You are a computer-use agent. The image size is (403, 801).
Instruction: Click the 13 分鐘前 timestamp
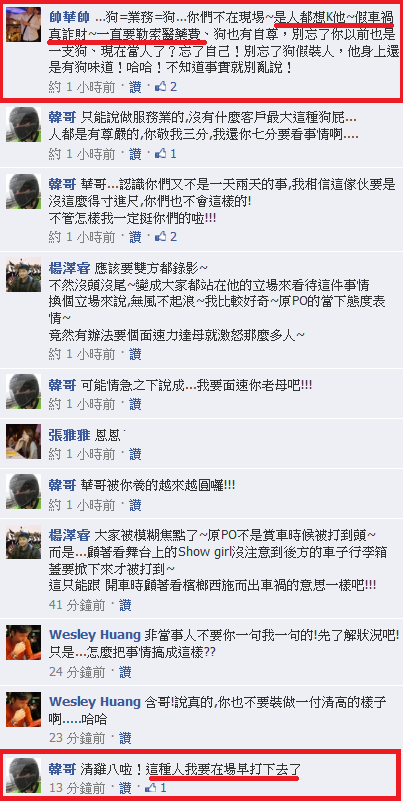pyautogui.click(x=77, y=787)
